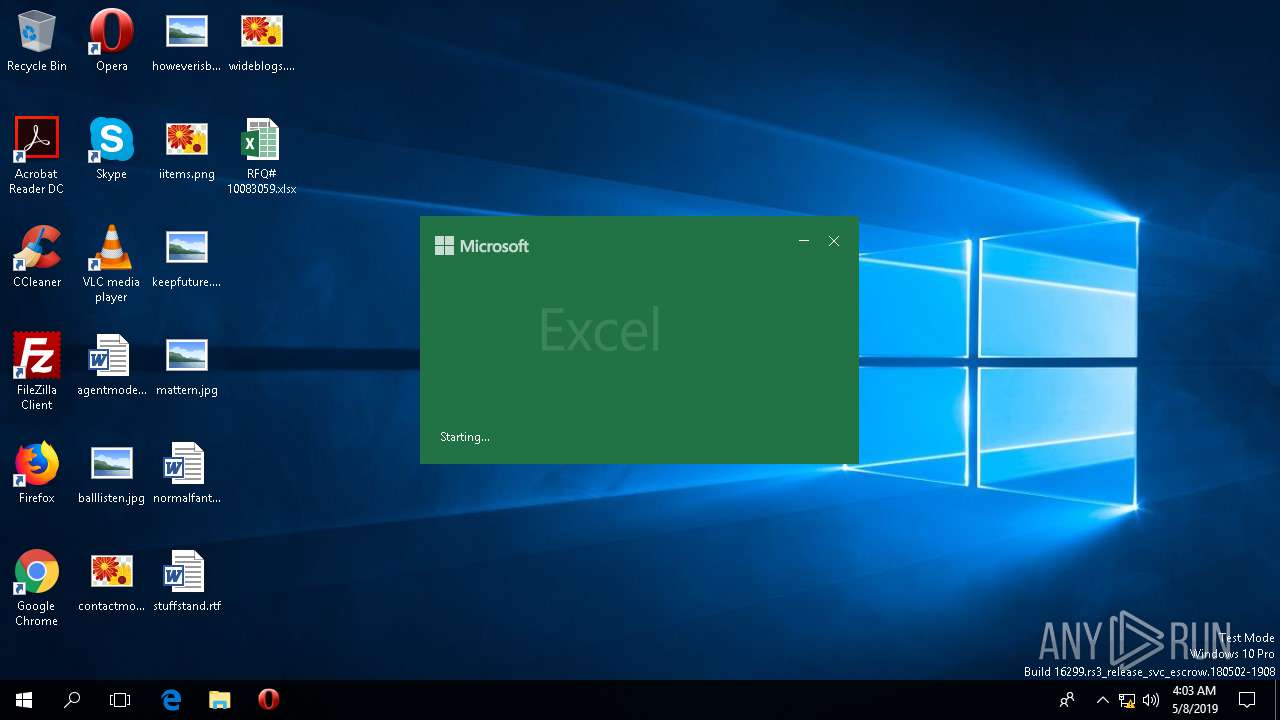
Task: Select the RFQ# 10083059.xlsx spreadsheet
Action: (x=261, y=156)
